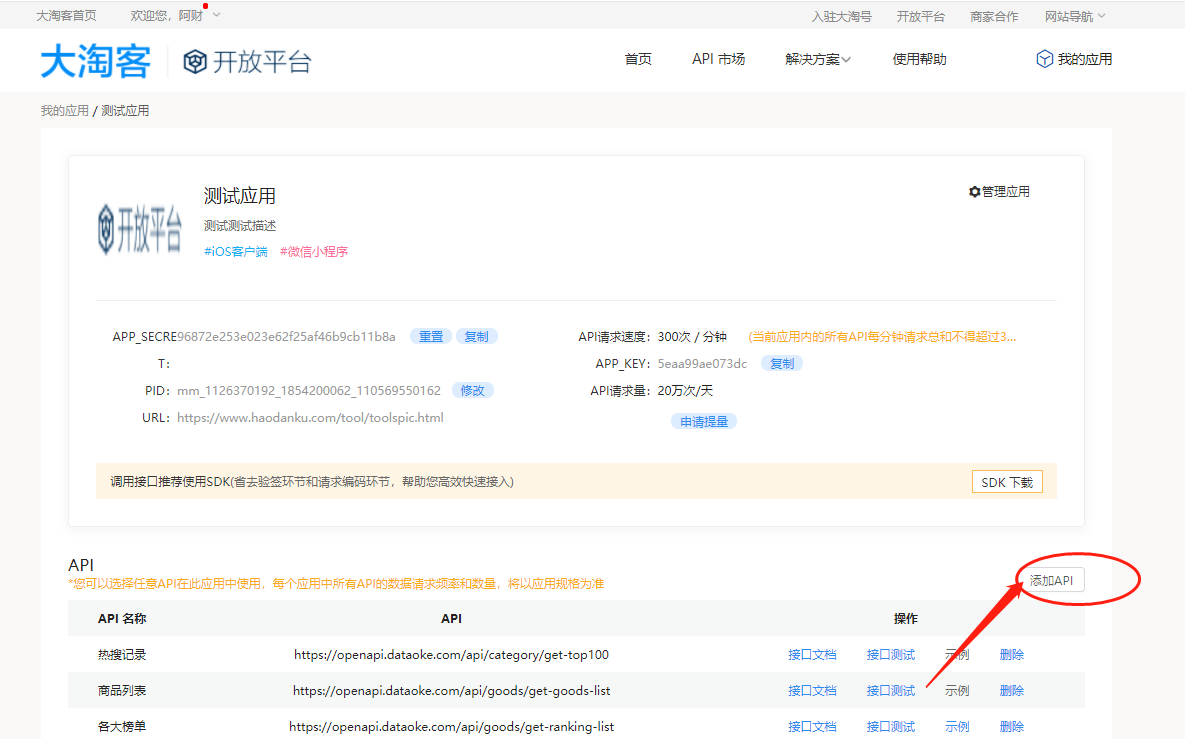Open the 网站导航 dropdown
This screenshot has height=739, width=1185.
coord(1074,16)
